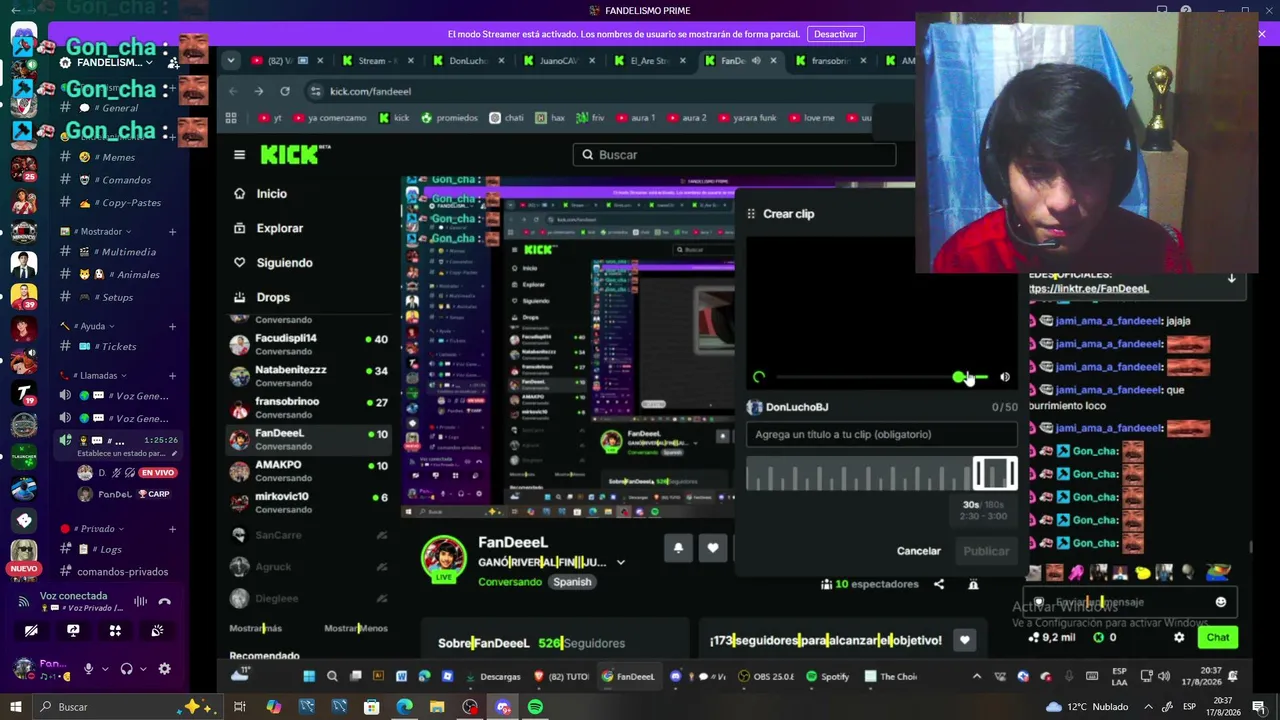Collapse the Llamadas category
This screenshot has width=1280, height=720.
click(x=95, y=376)
